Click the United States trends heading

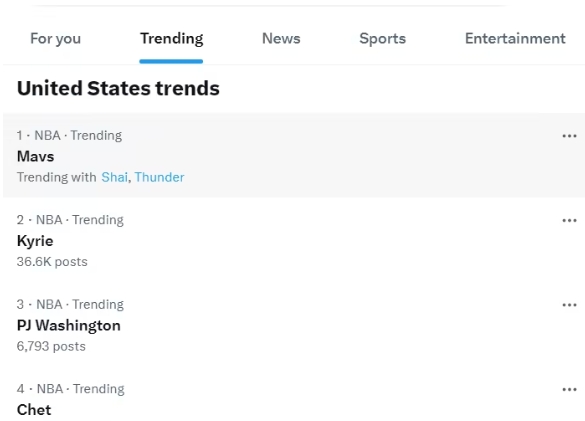[118, 88]
